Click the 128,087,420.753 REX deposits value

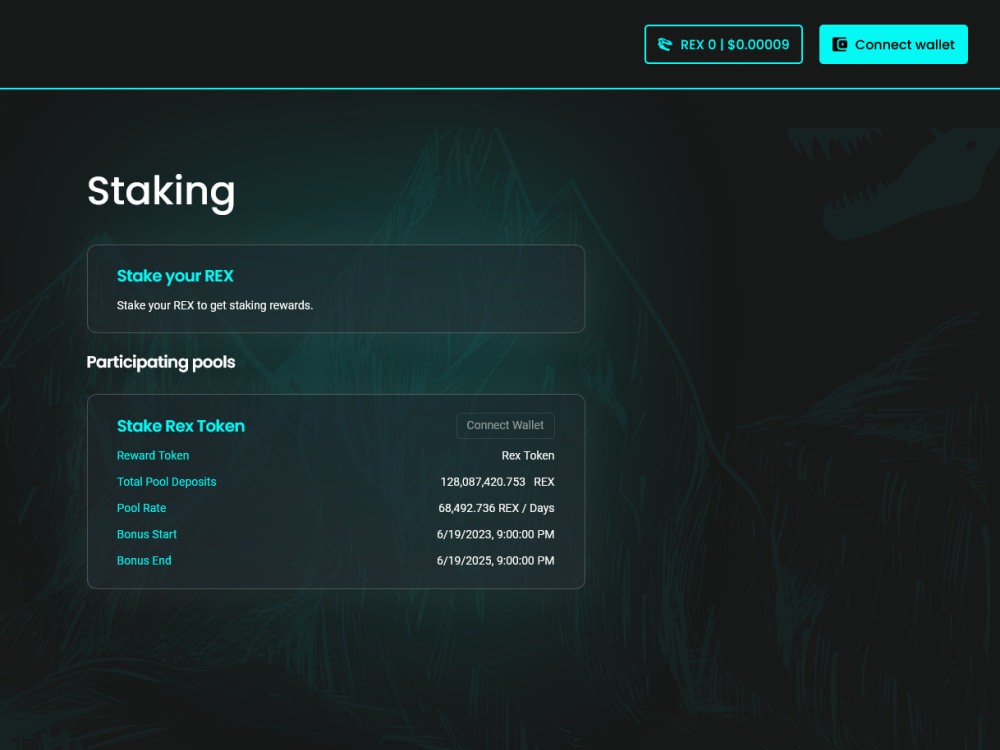coord(495,481)
